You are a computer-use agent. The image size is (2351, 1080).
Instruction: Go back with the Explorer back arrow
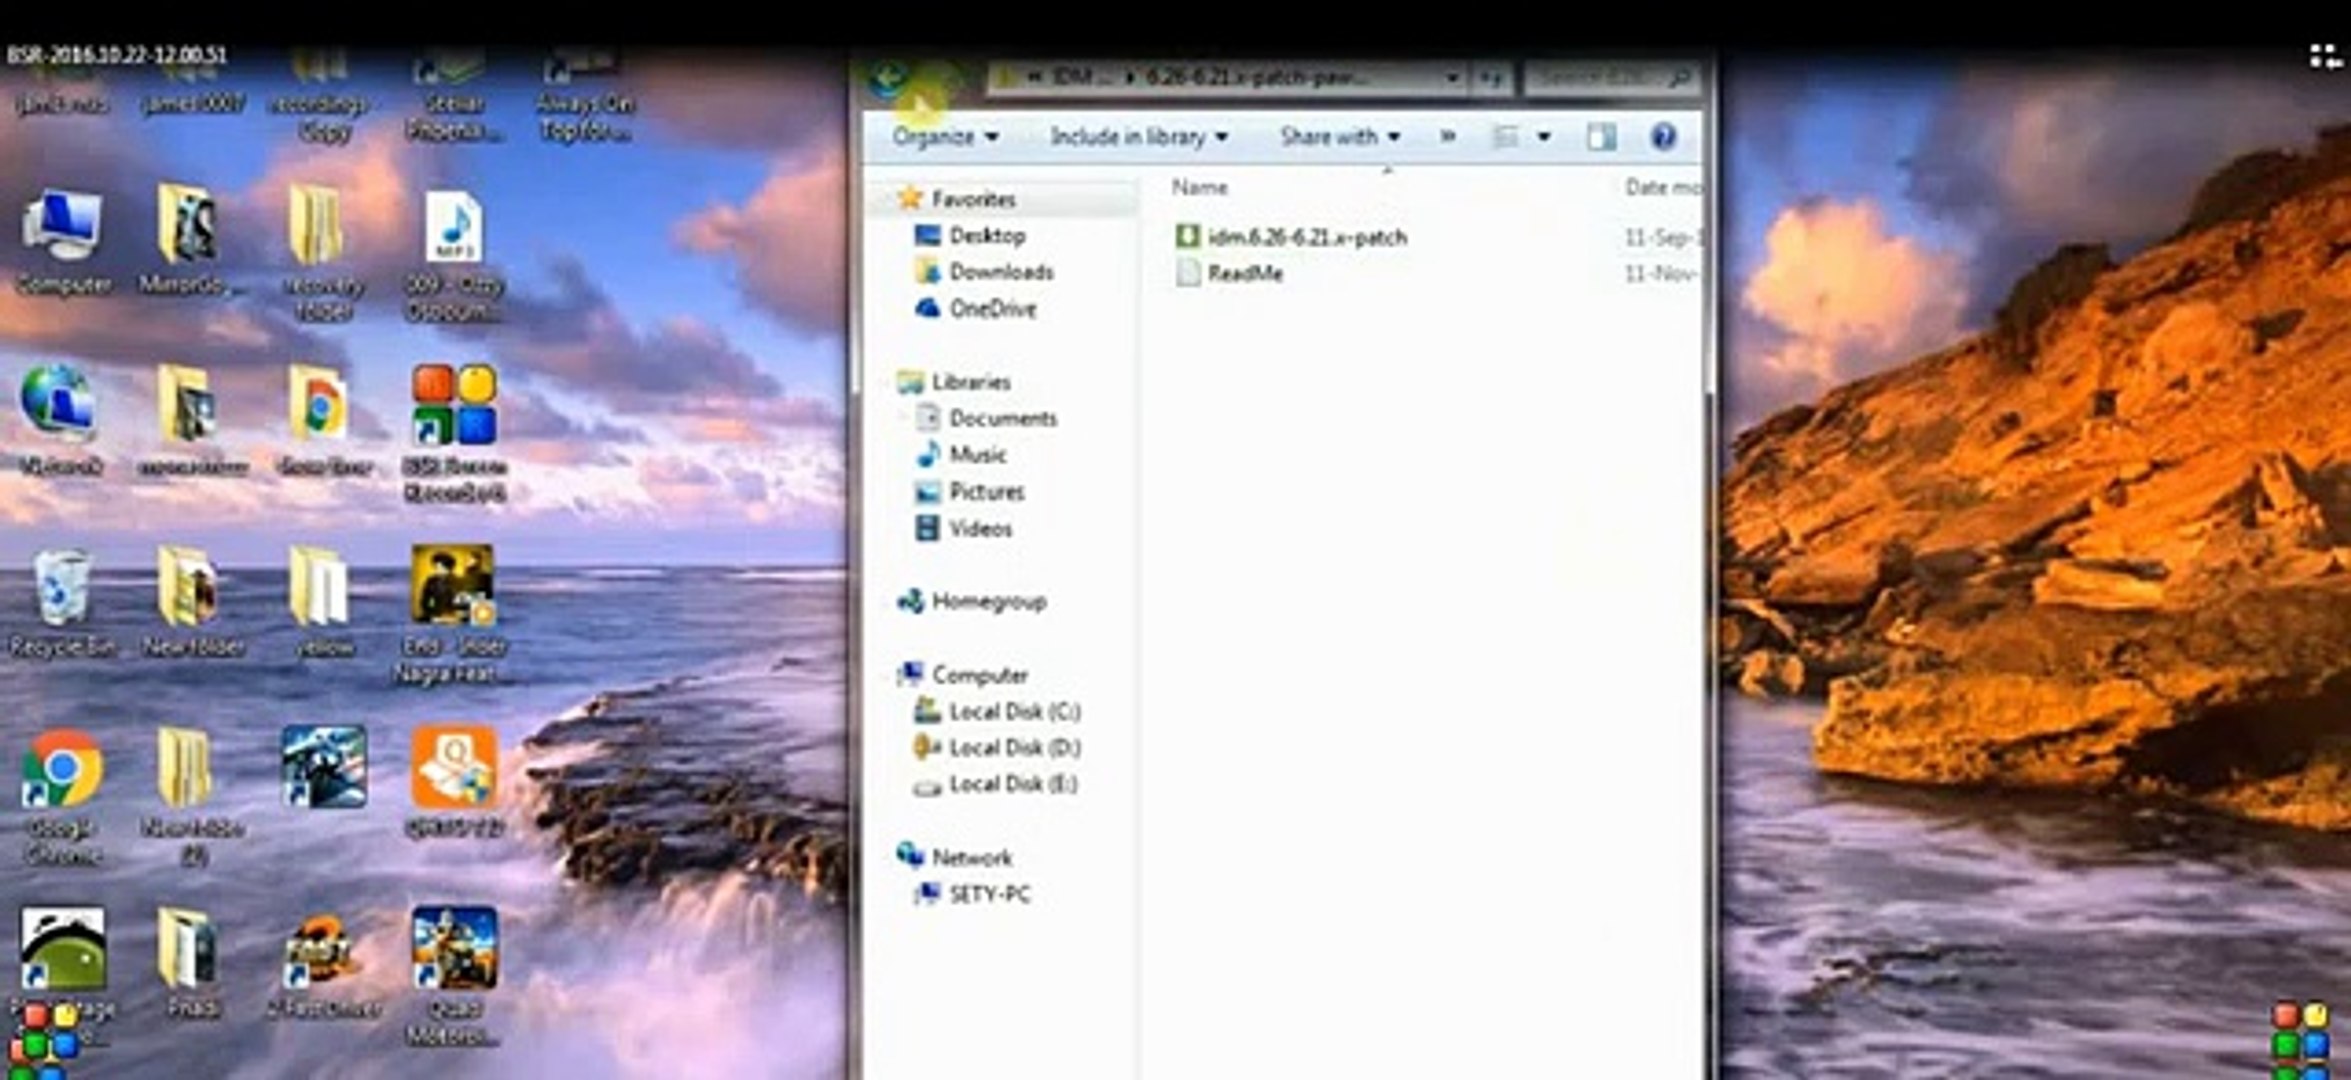point(888,77)
